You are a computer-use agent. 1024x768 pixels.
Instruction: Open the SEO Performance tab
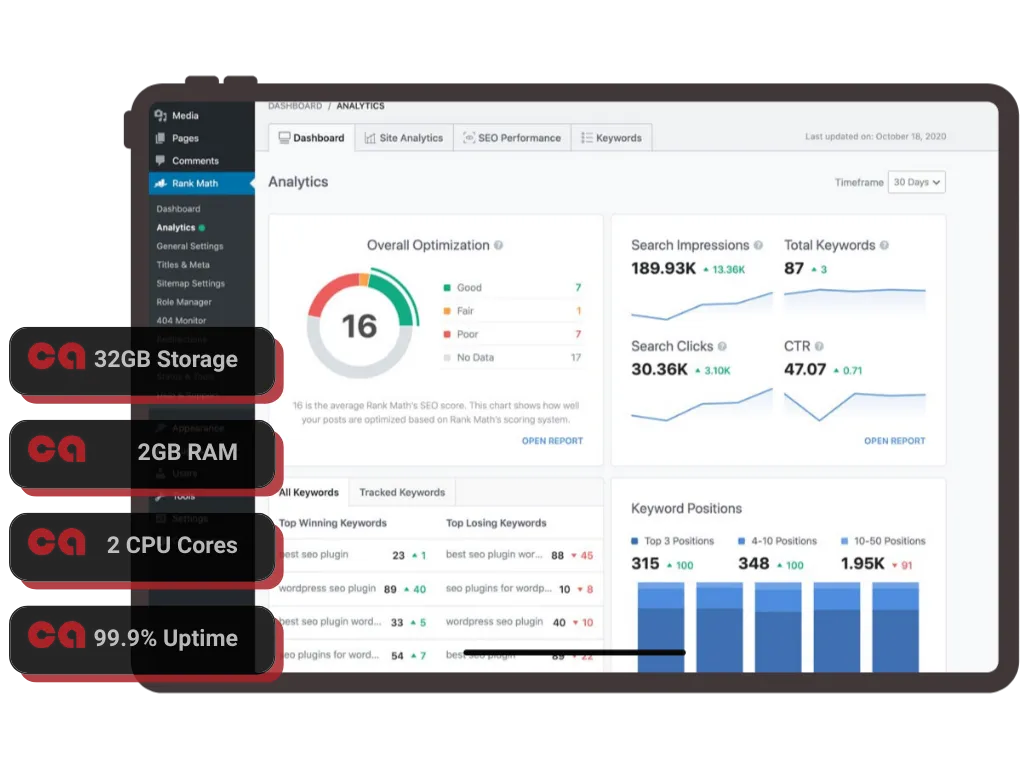click(x=512, y=138)
